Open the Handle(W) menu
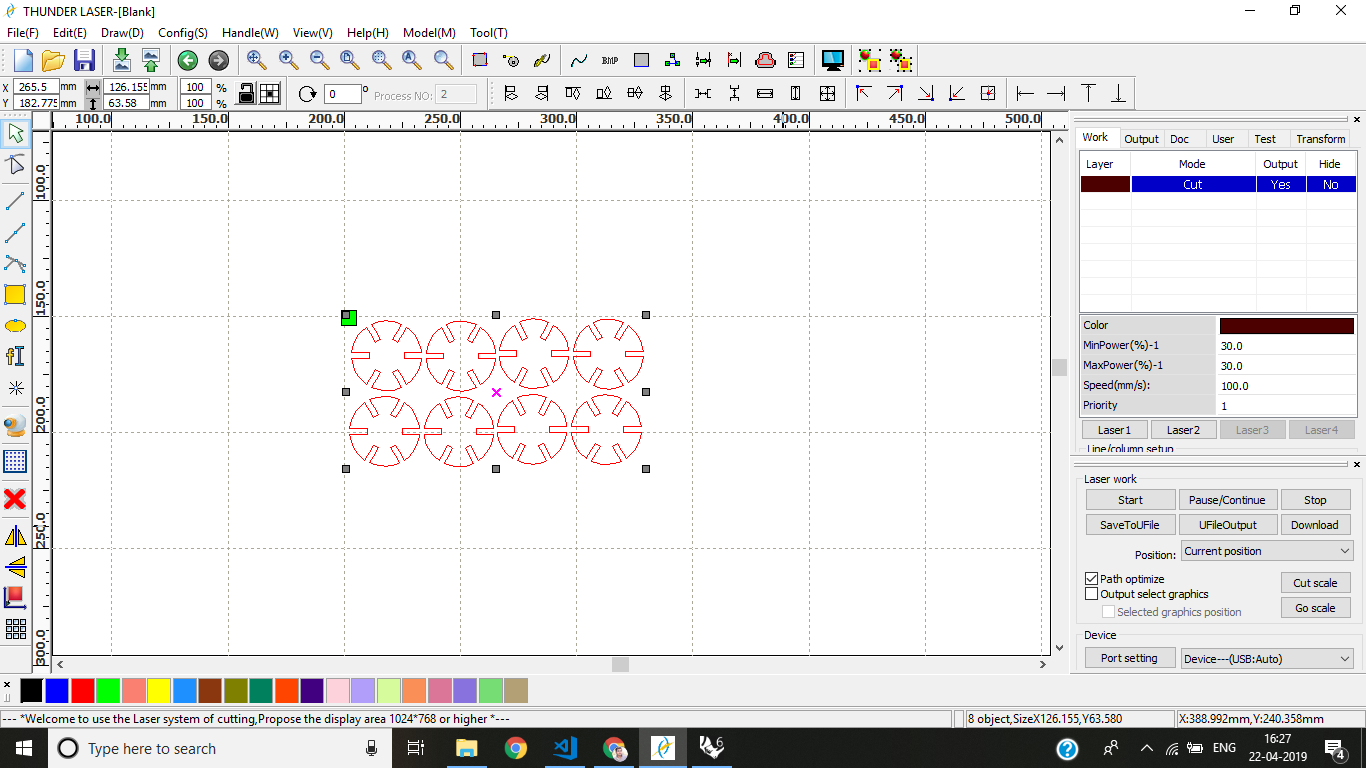The width and height of the screenshot is (1366, 768). [250, 33]
